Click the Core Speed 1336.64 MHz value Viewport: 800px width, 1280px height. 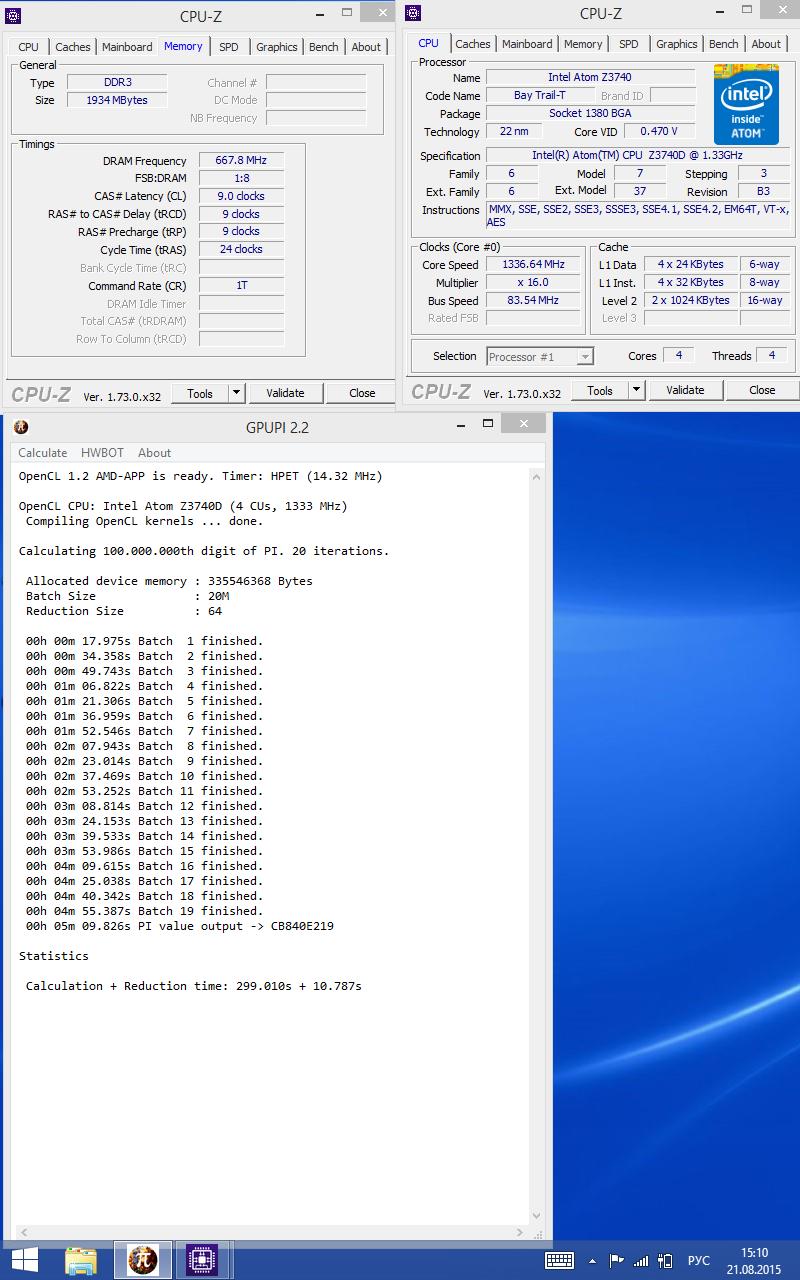pyautogui.click(x=533, y=265)
